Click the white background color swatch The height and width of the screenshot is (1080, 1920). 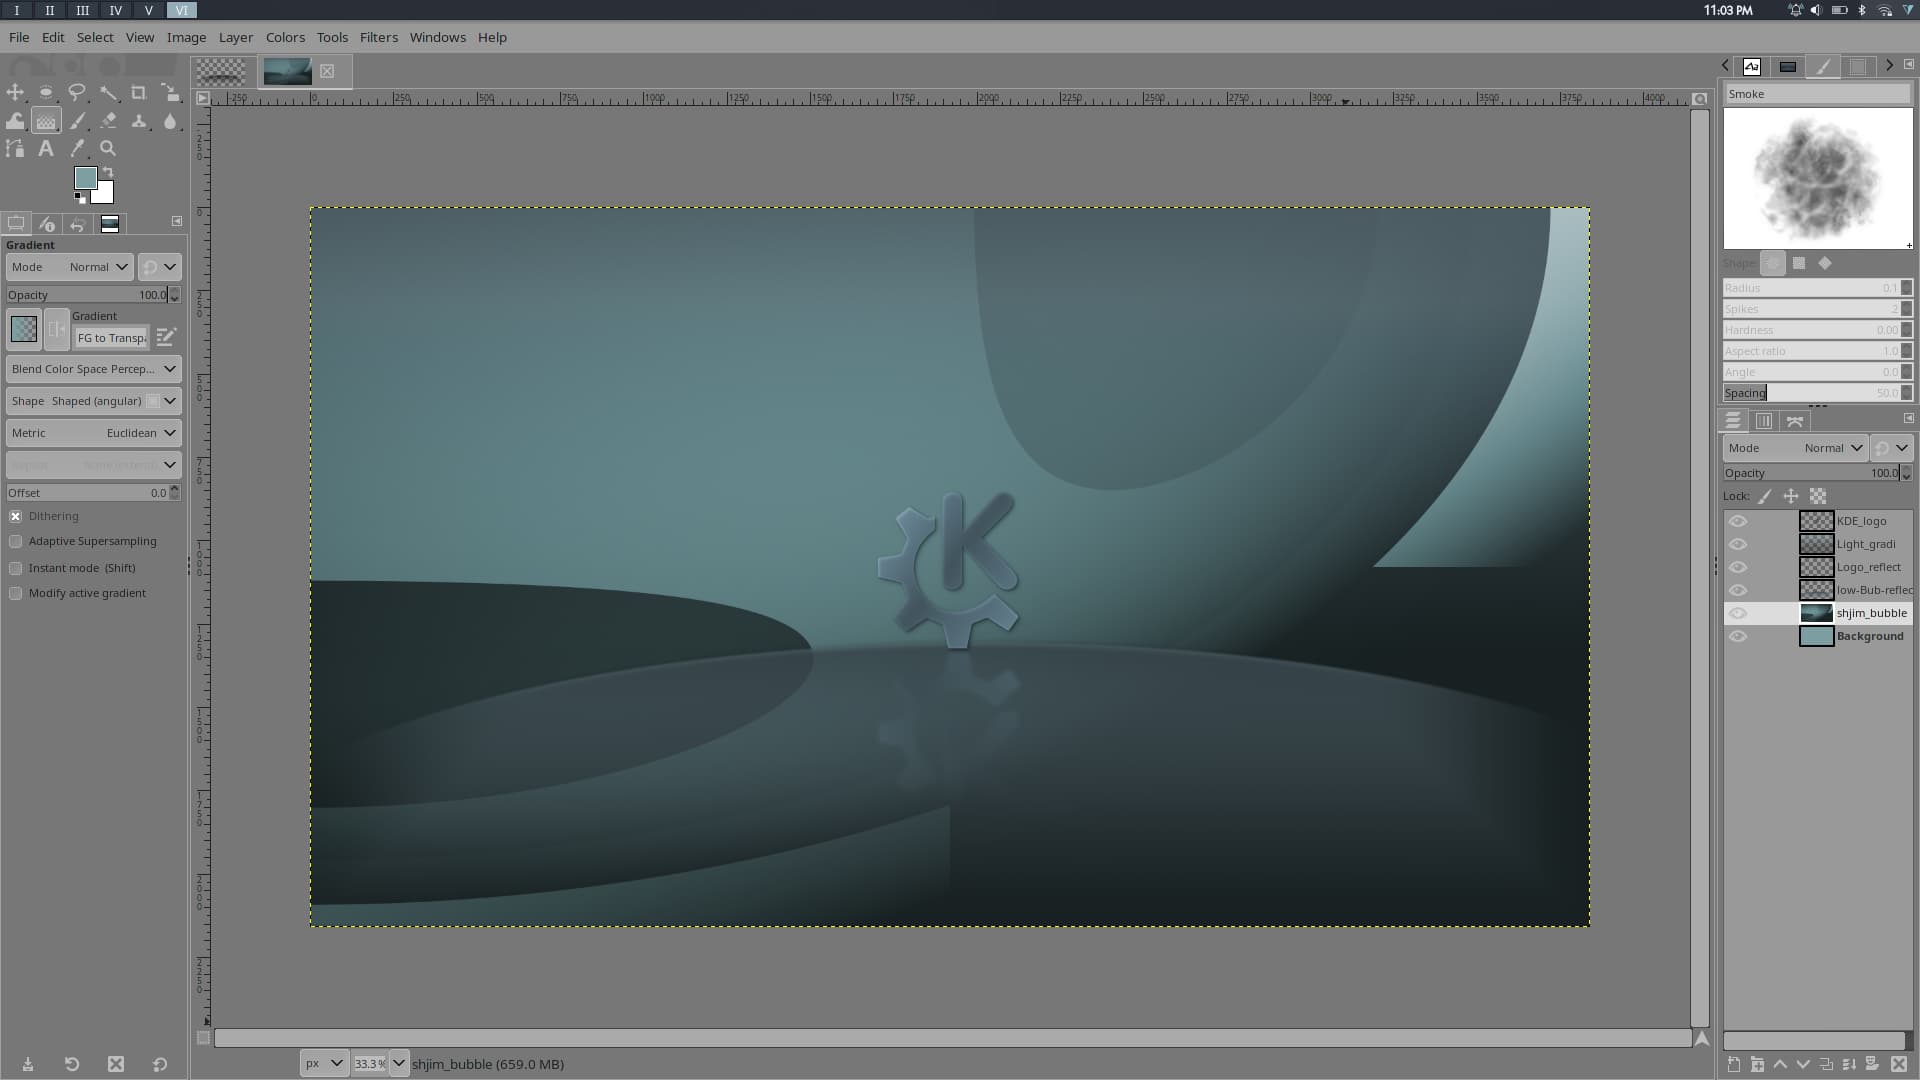(x=104, y=194)
